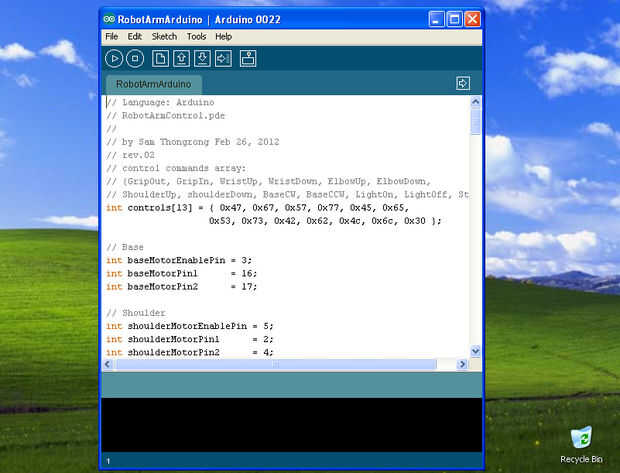Click the line beginning '0x53, 0x73'

[x=325, y=221]
